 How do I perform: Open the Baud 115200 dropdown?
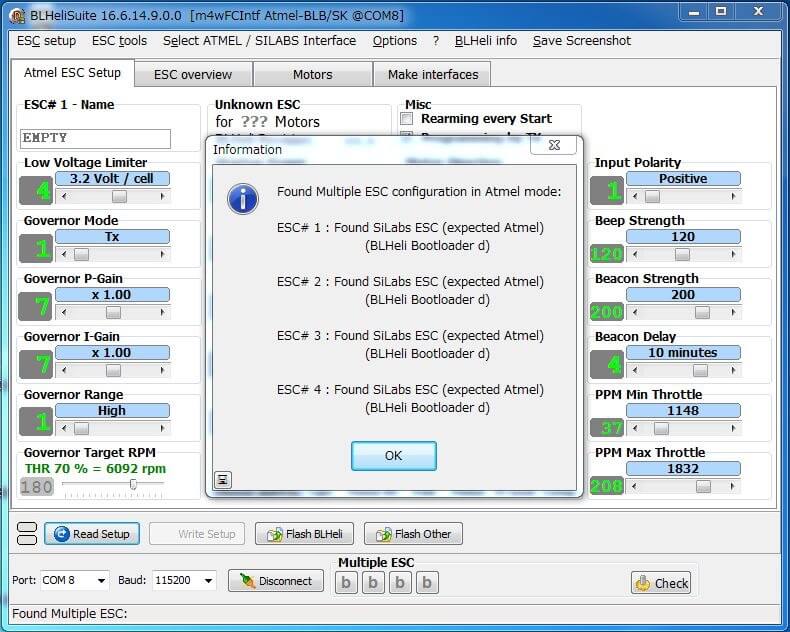pyautogui.click(x=209, y=581)
